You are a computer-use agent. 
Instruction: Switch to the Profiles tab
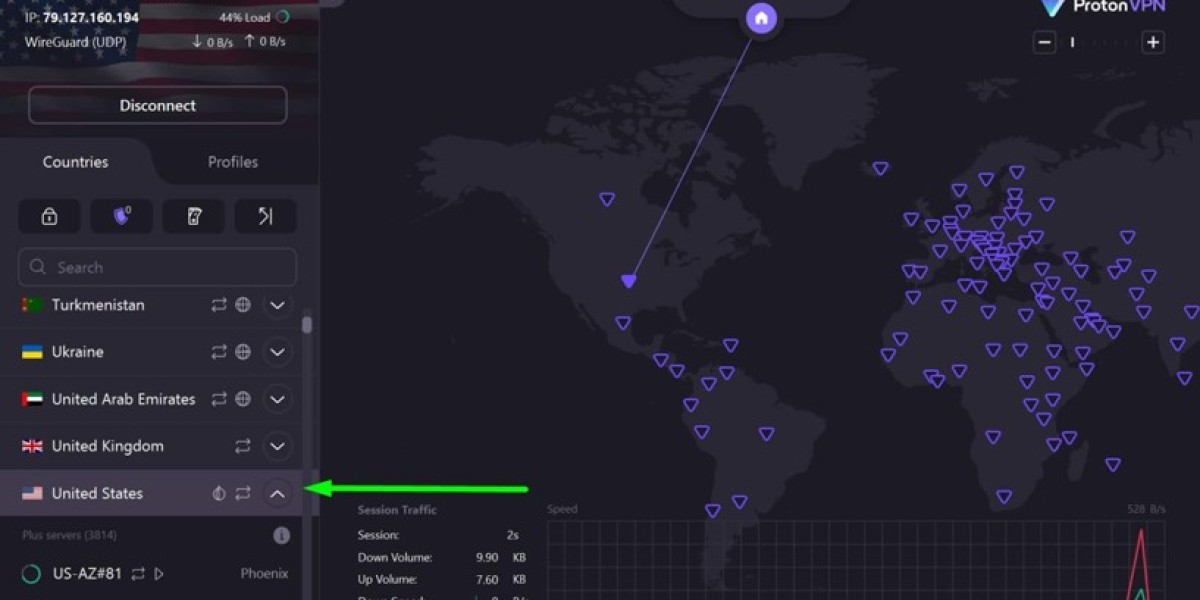233,162
